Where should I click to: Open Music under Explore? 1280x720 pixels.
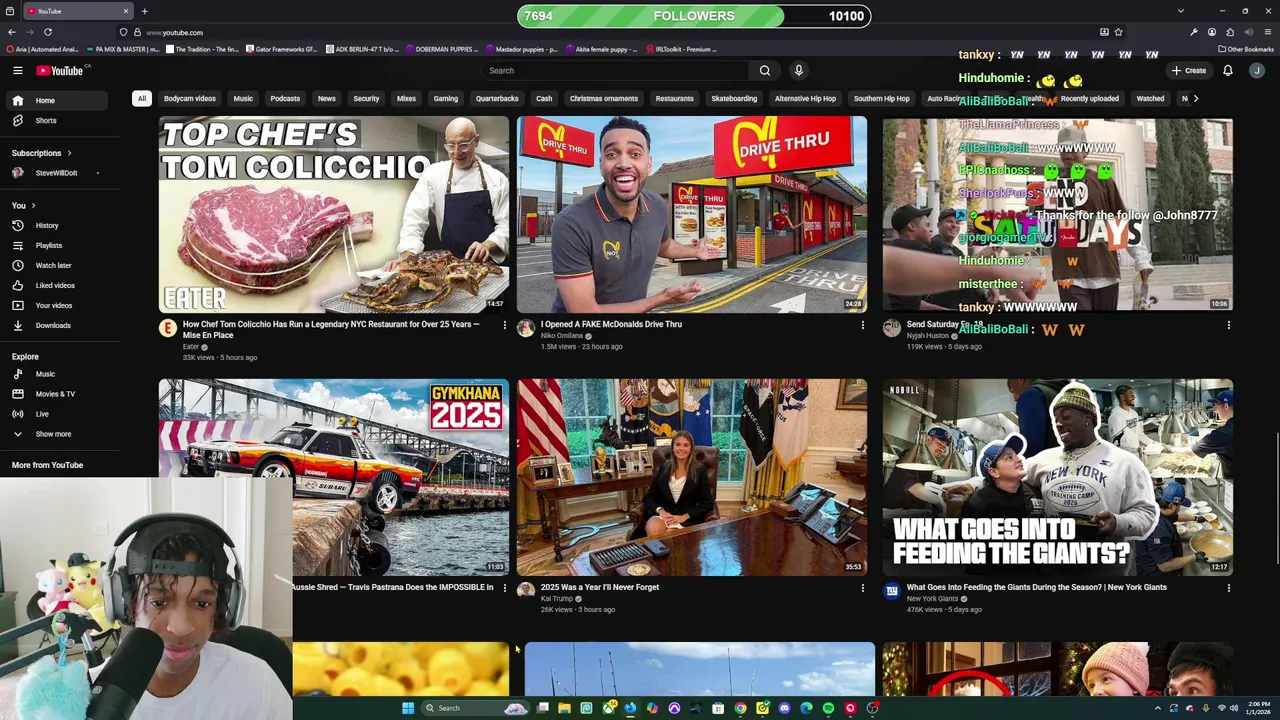(58, 374)
